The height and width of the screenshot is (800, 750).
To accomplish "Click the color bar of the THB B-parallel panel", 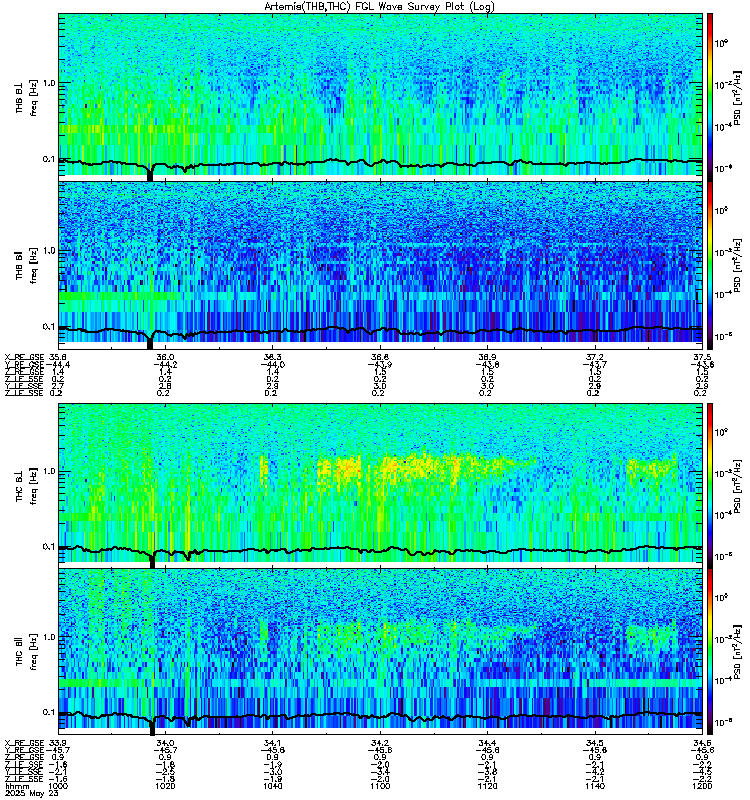I will coord(710,265).
